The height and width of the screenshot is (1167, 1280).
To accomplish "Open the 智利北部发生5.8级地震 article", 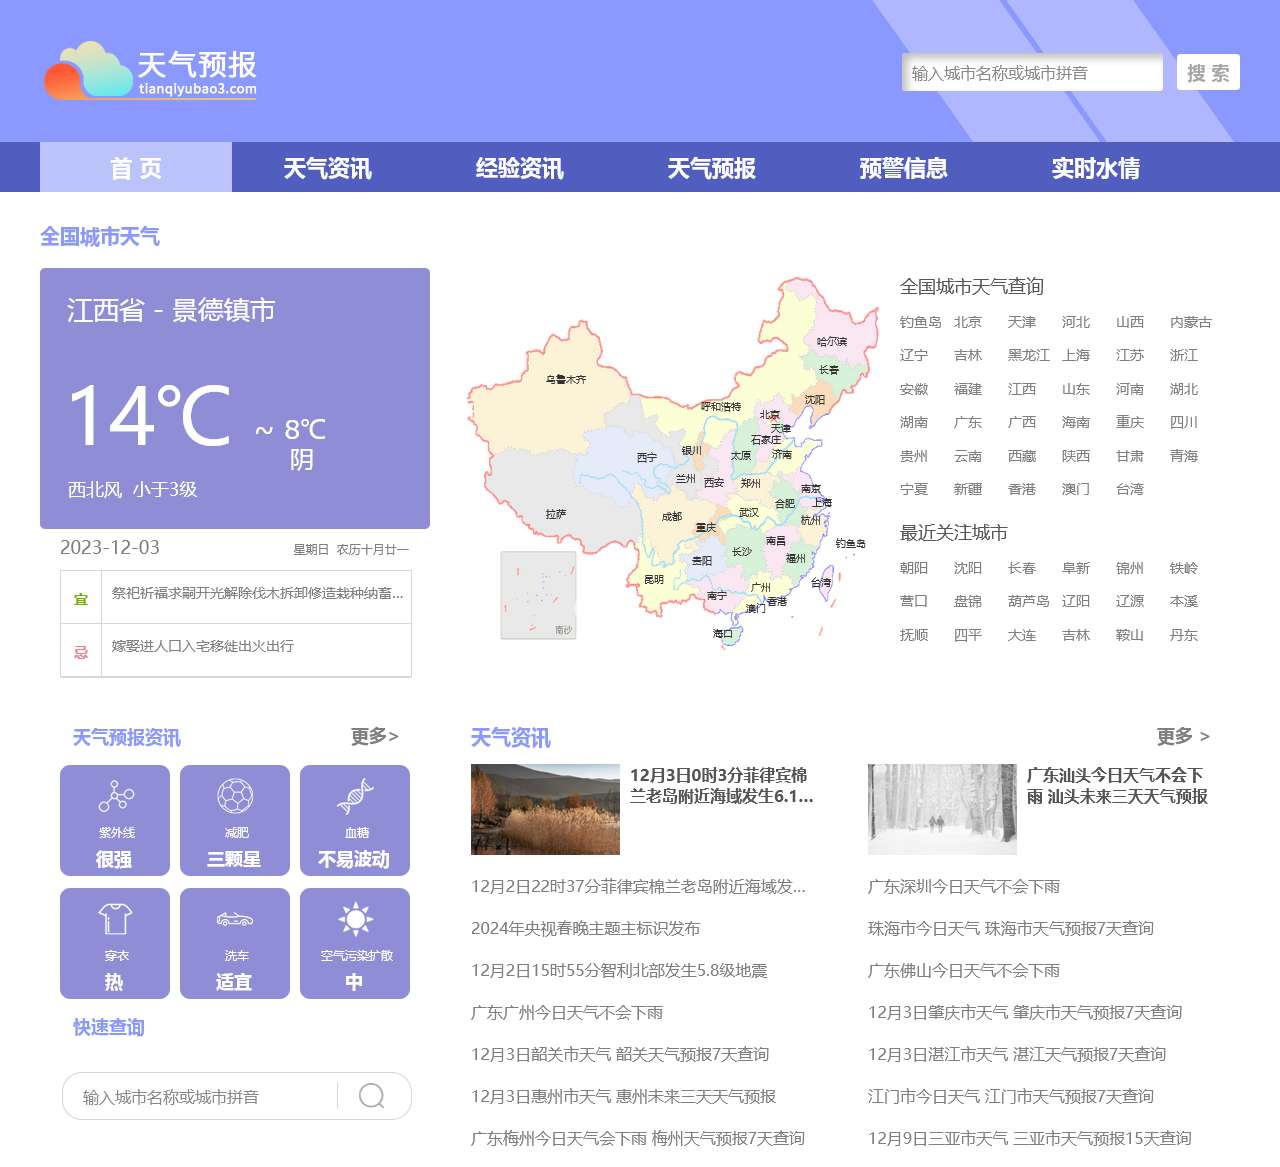I will pyautogui.click(x=619, y=970).
